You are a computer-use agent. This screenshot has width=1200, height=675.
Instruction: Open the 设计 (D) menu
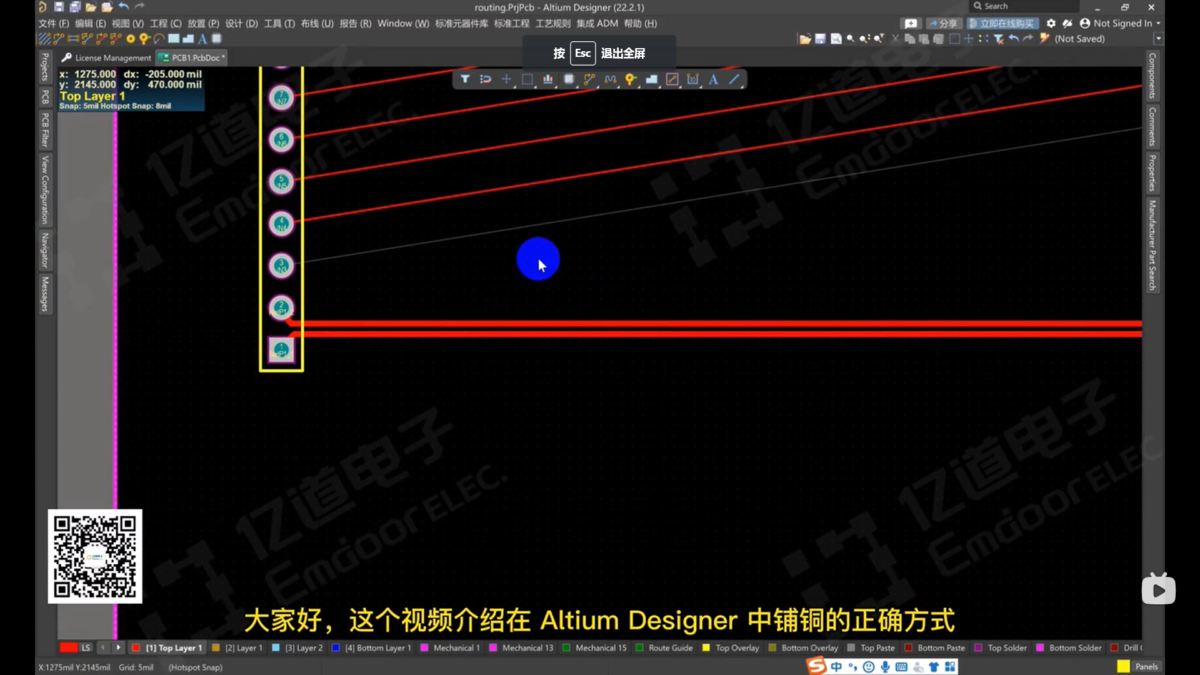[241, 23]
